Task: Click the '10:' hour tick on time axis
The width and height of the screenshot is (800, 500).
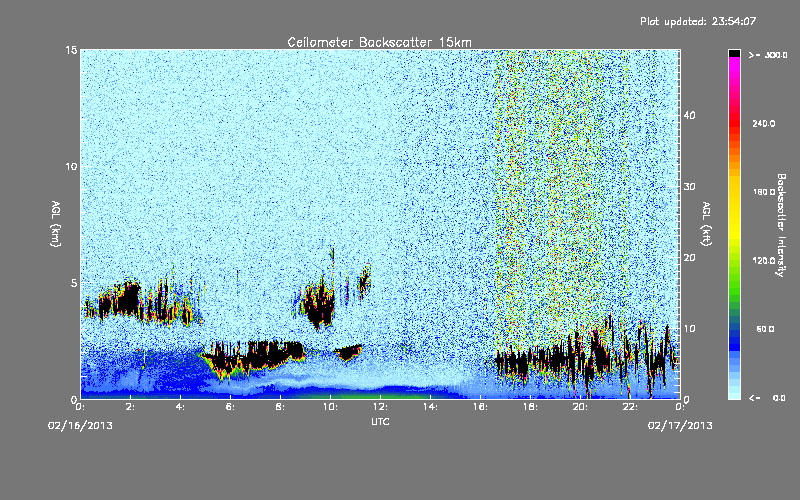Action: click(330, 407)
